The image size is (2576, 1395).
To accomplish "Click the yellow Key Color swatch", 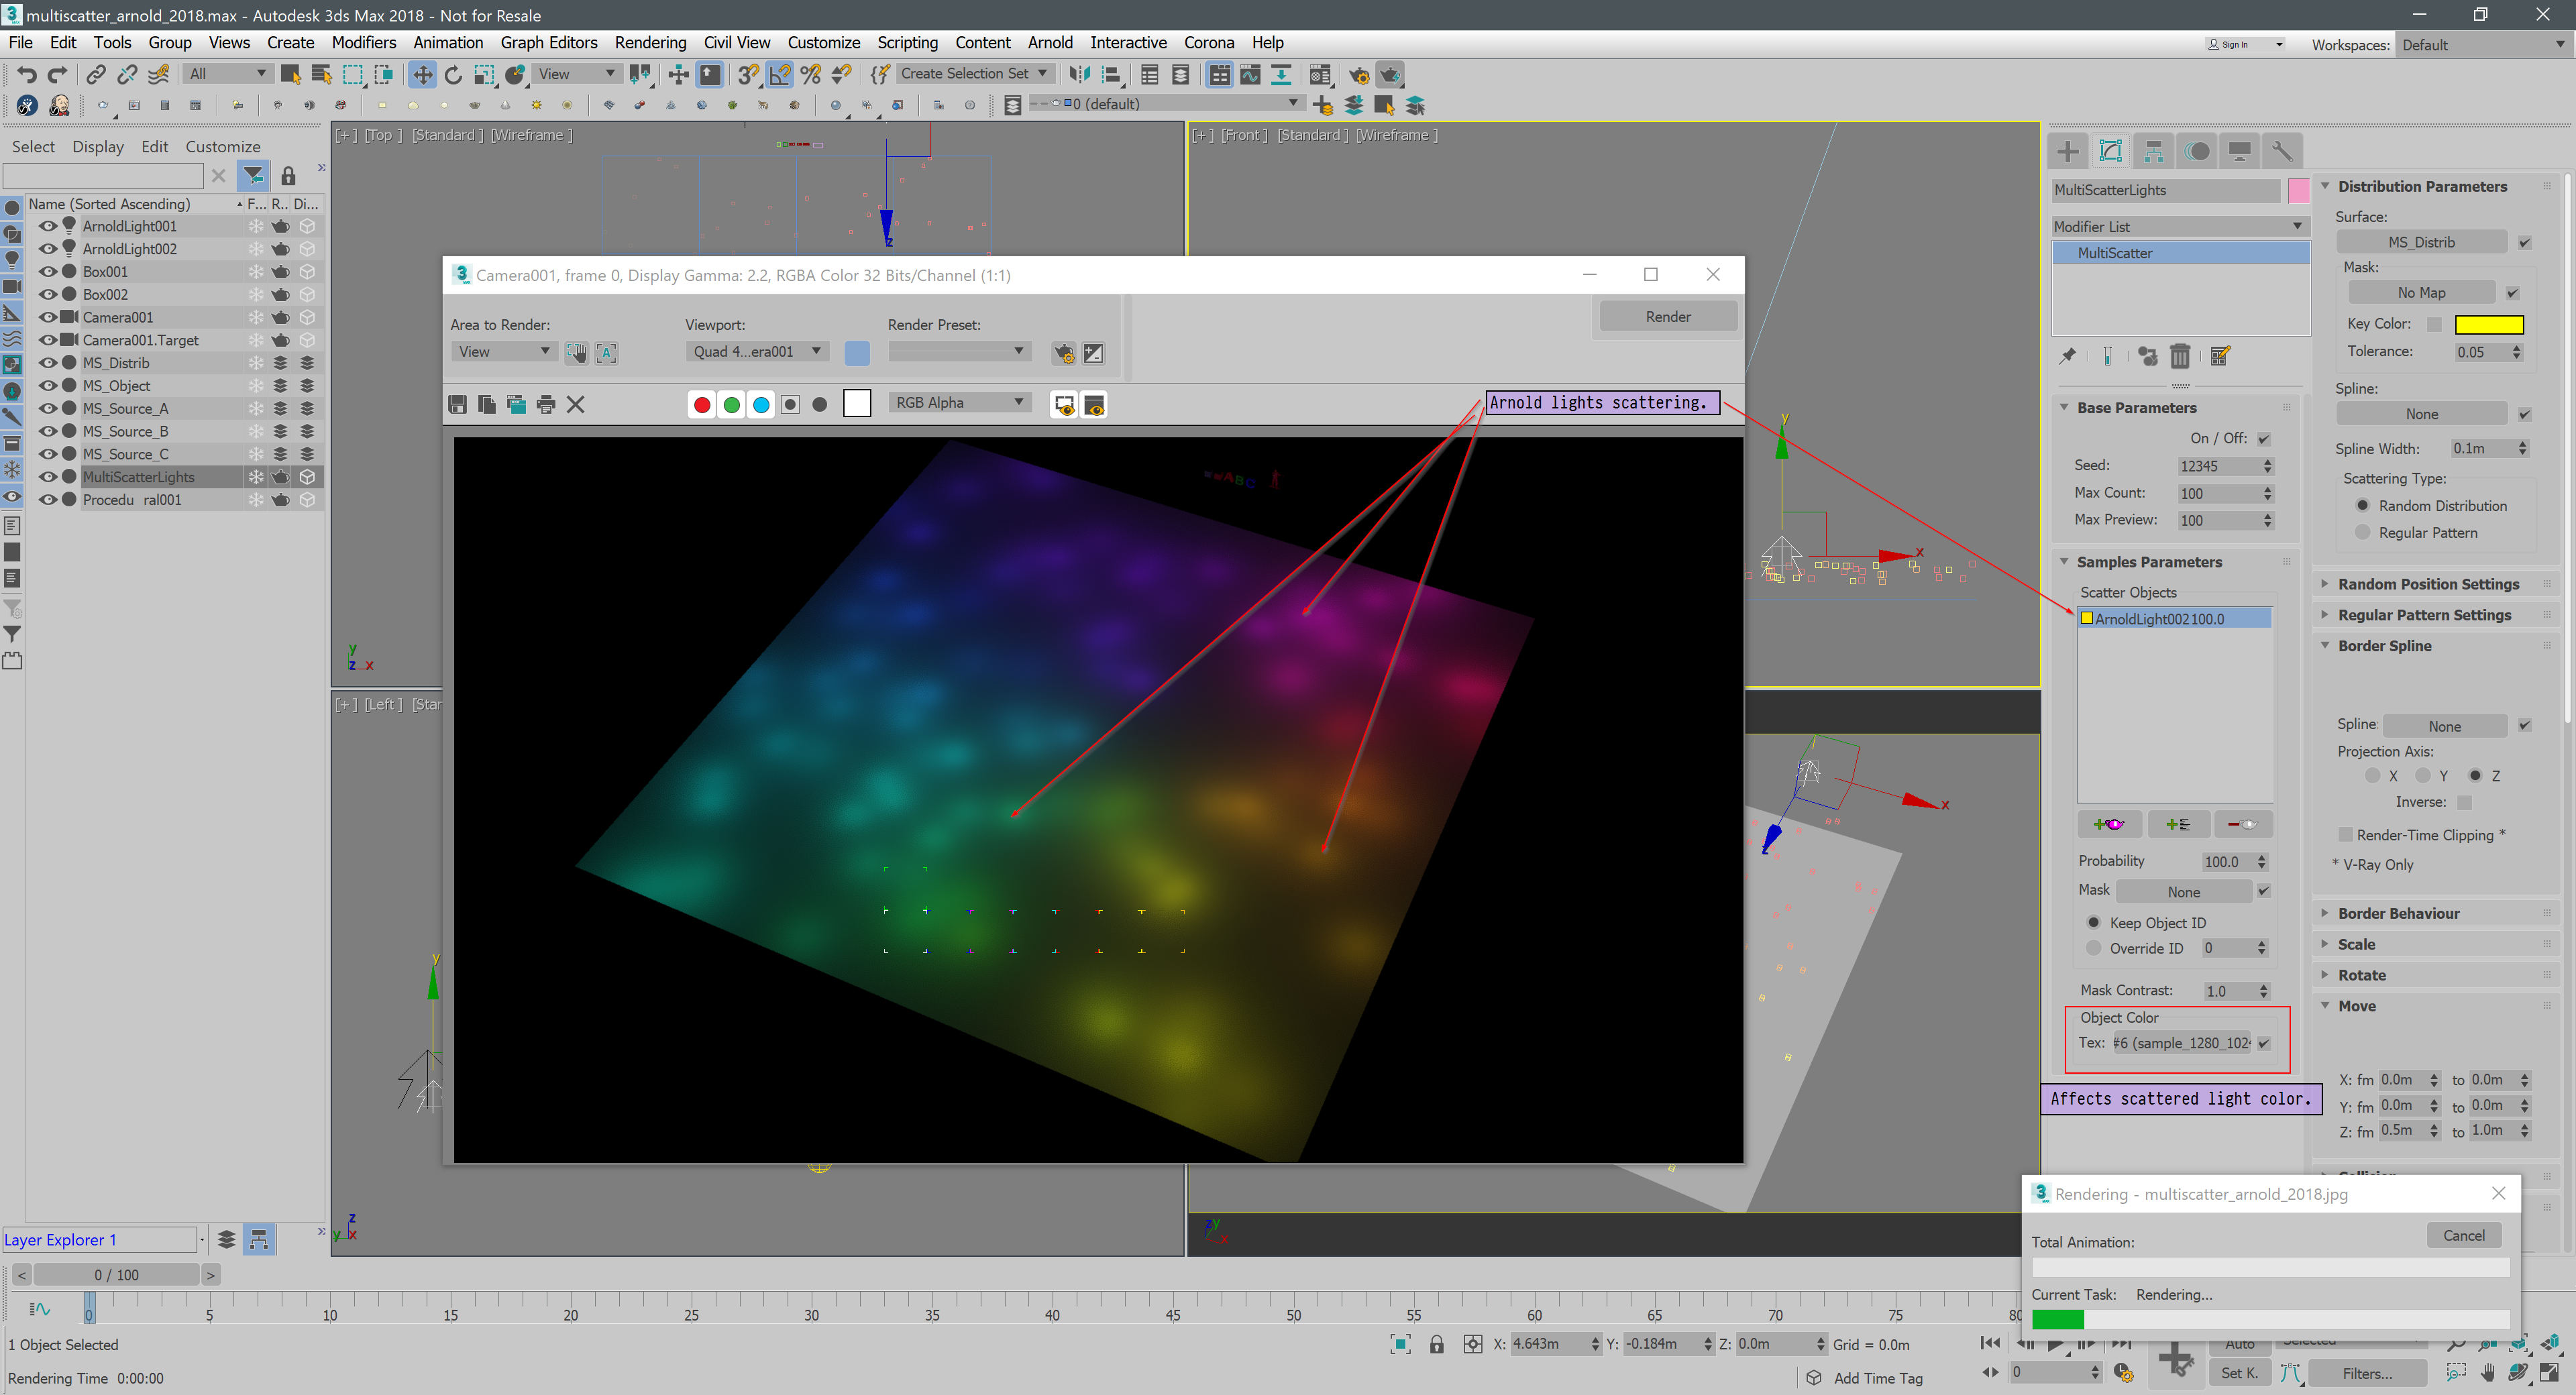I will tap(2489, 324).
